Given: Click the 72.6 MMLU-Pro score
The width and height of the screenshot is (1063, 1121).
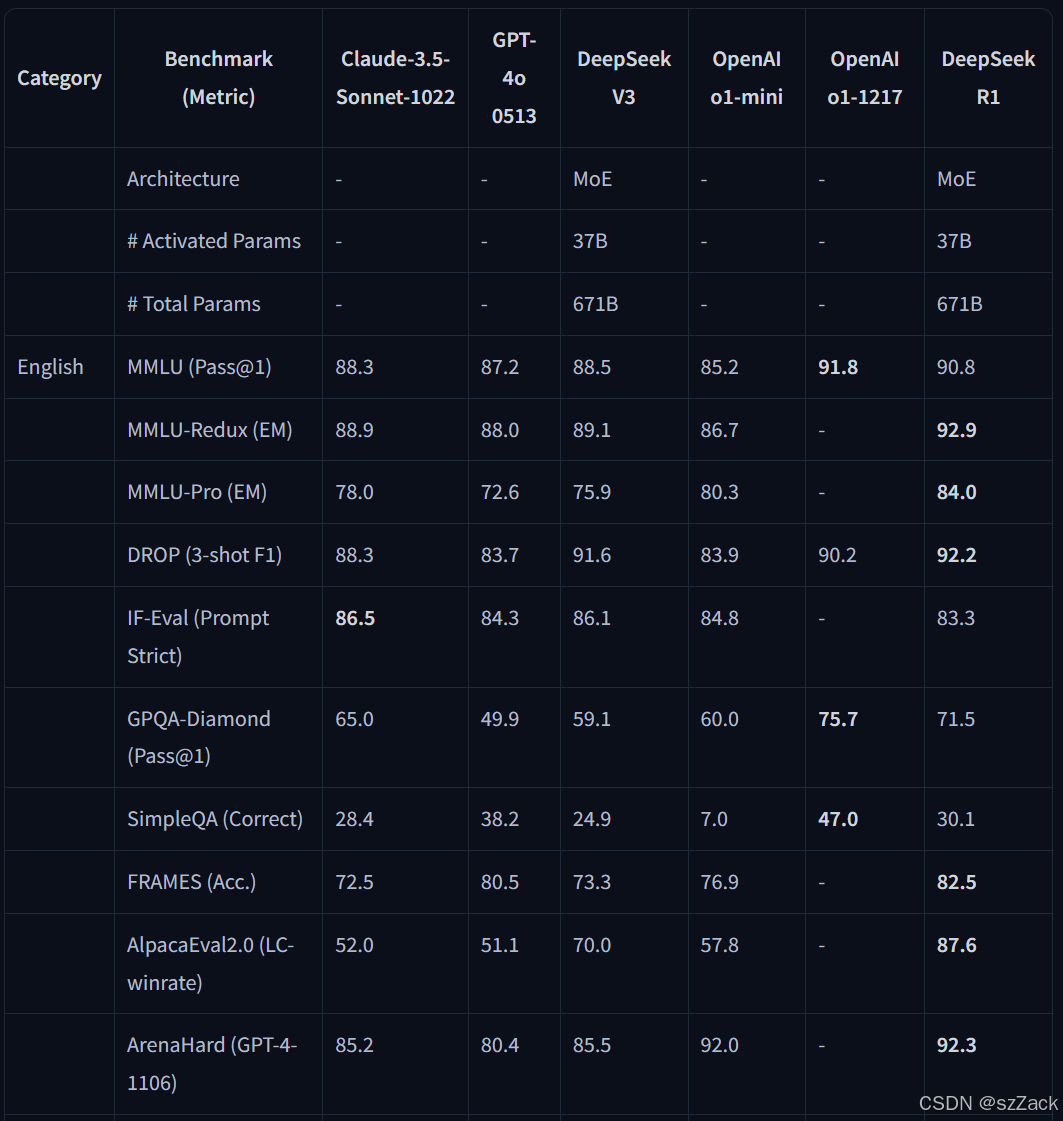Looking at the screenshot, I should (x=500, y=492).
